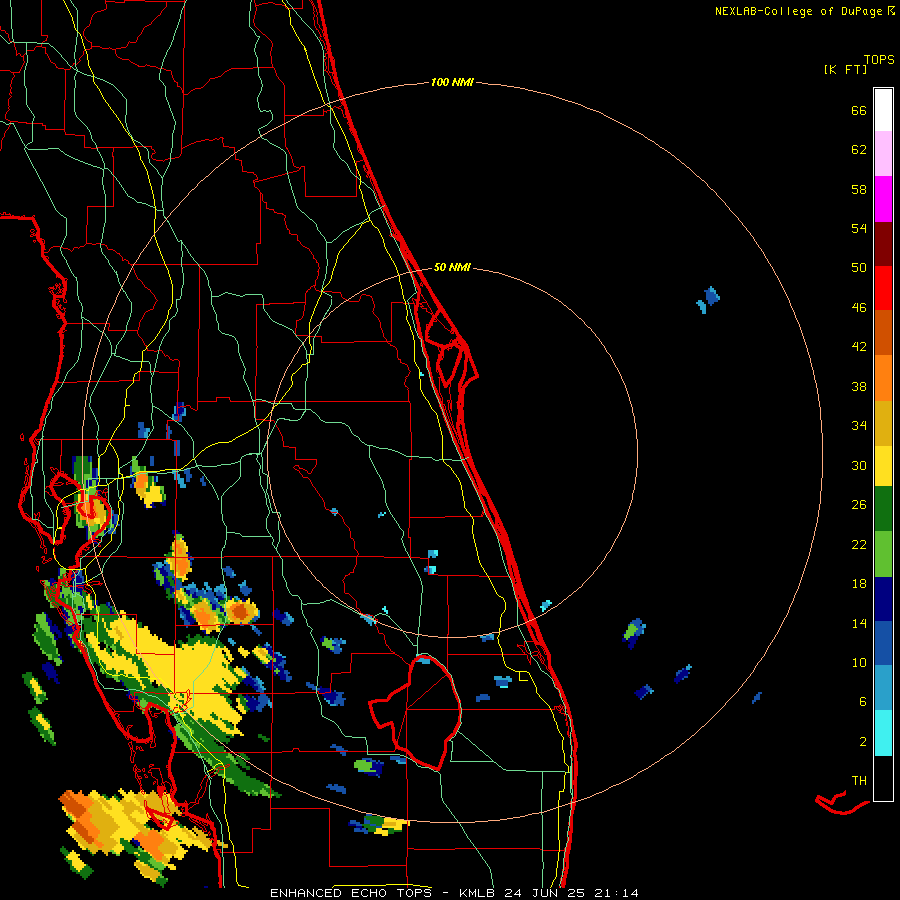
Task: Pick the dark orange legend swatch
Action: click(883, 332)
